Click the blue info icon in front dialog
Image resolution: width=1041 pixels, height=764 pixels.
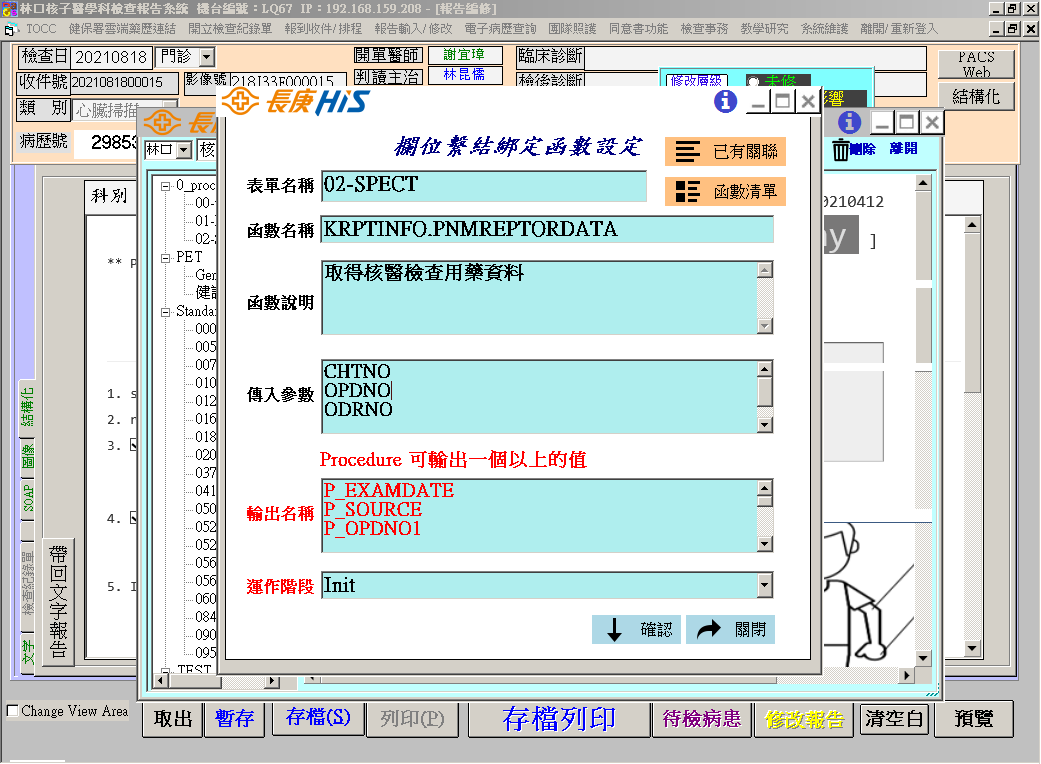coord(726,101)
